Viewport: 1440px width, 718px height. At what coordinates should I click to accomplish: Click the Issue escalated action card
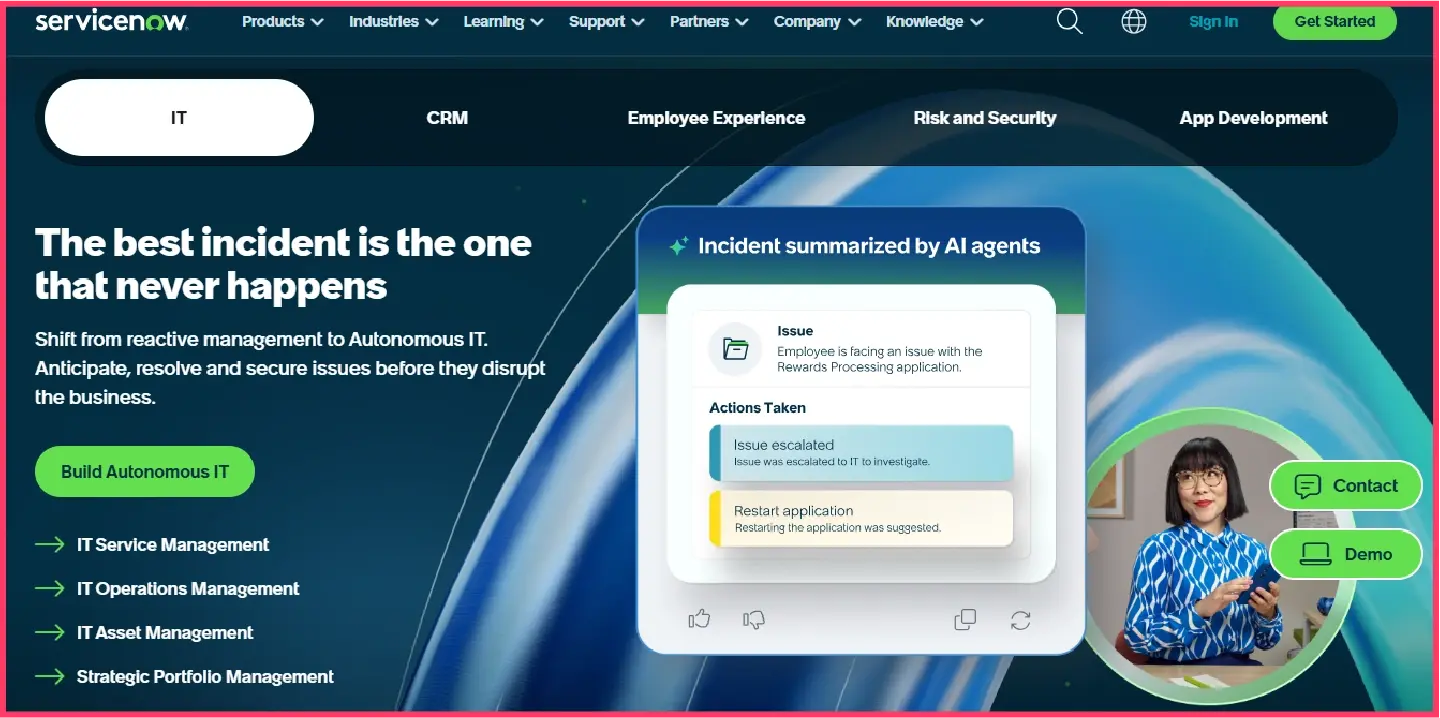point(861,453)
